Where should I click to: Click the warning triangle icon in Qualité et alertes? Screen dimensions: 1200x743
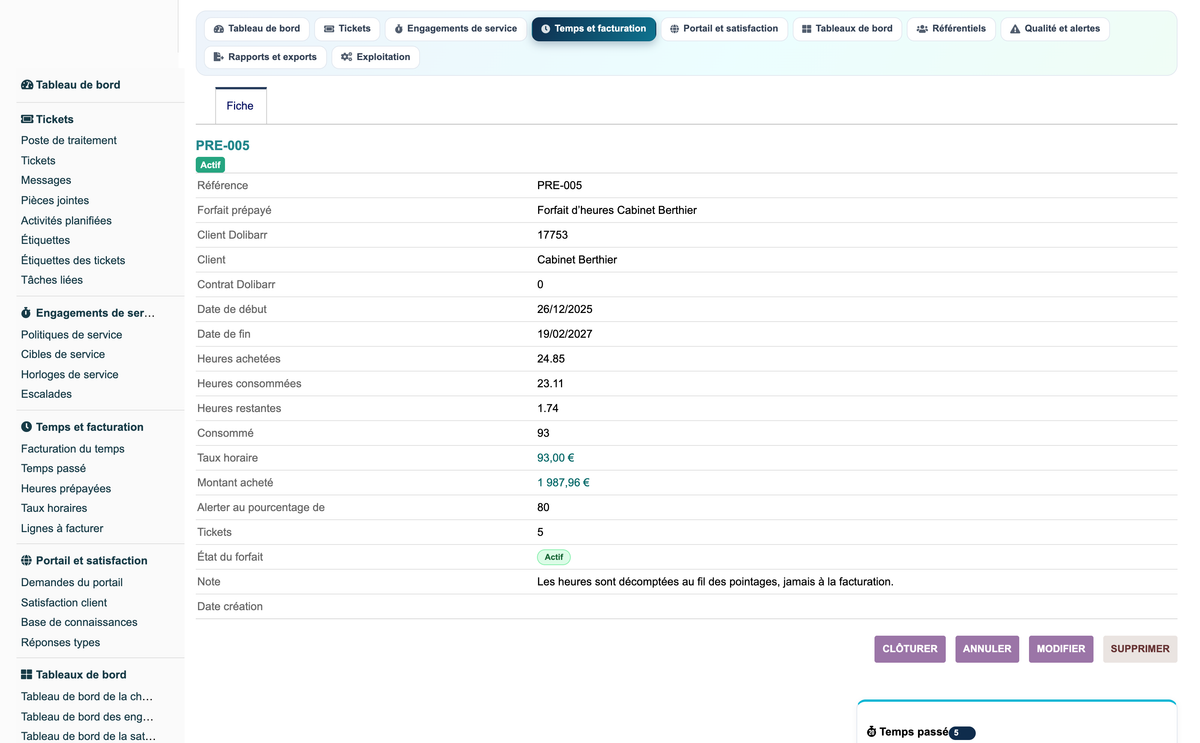[x=1015, y=29]
